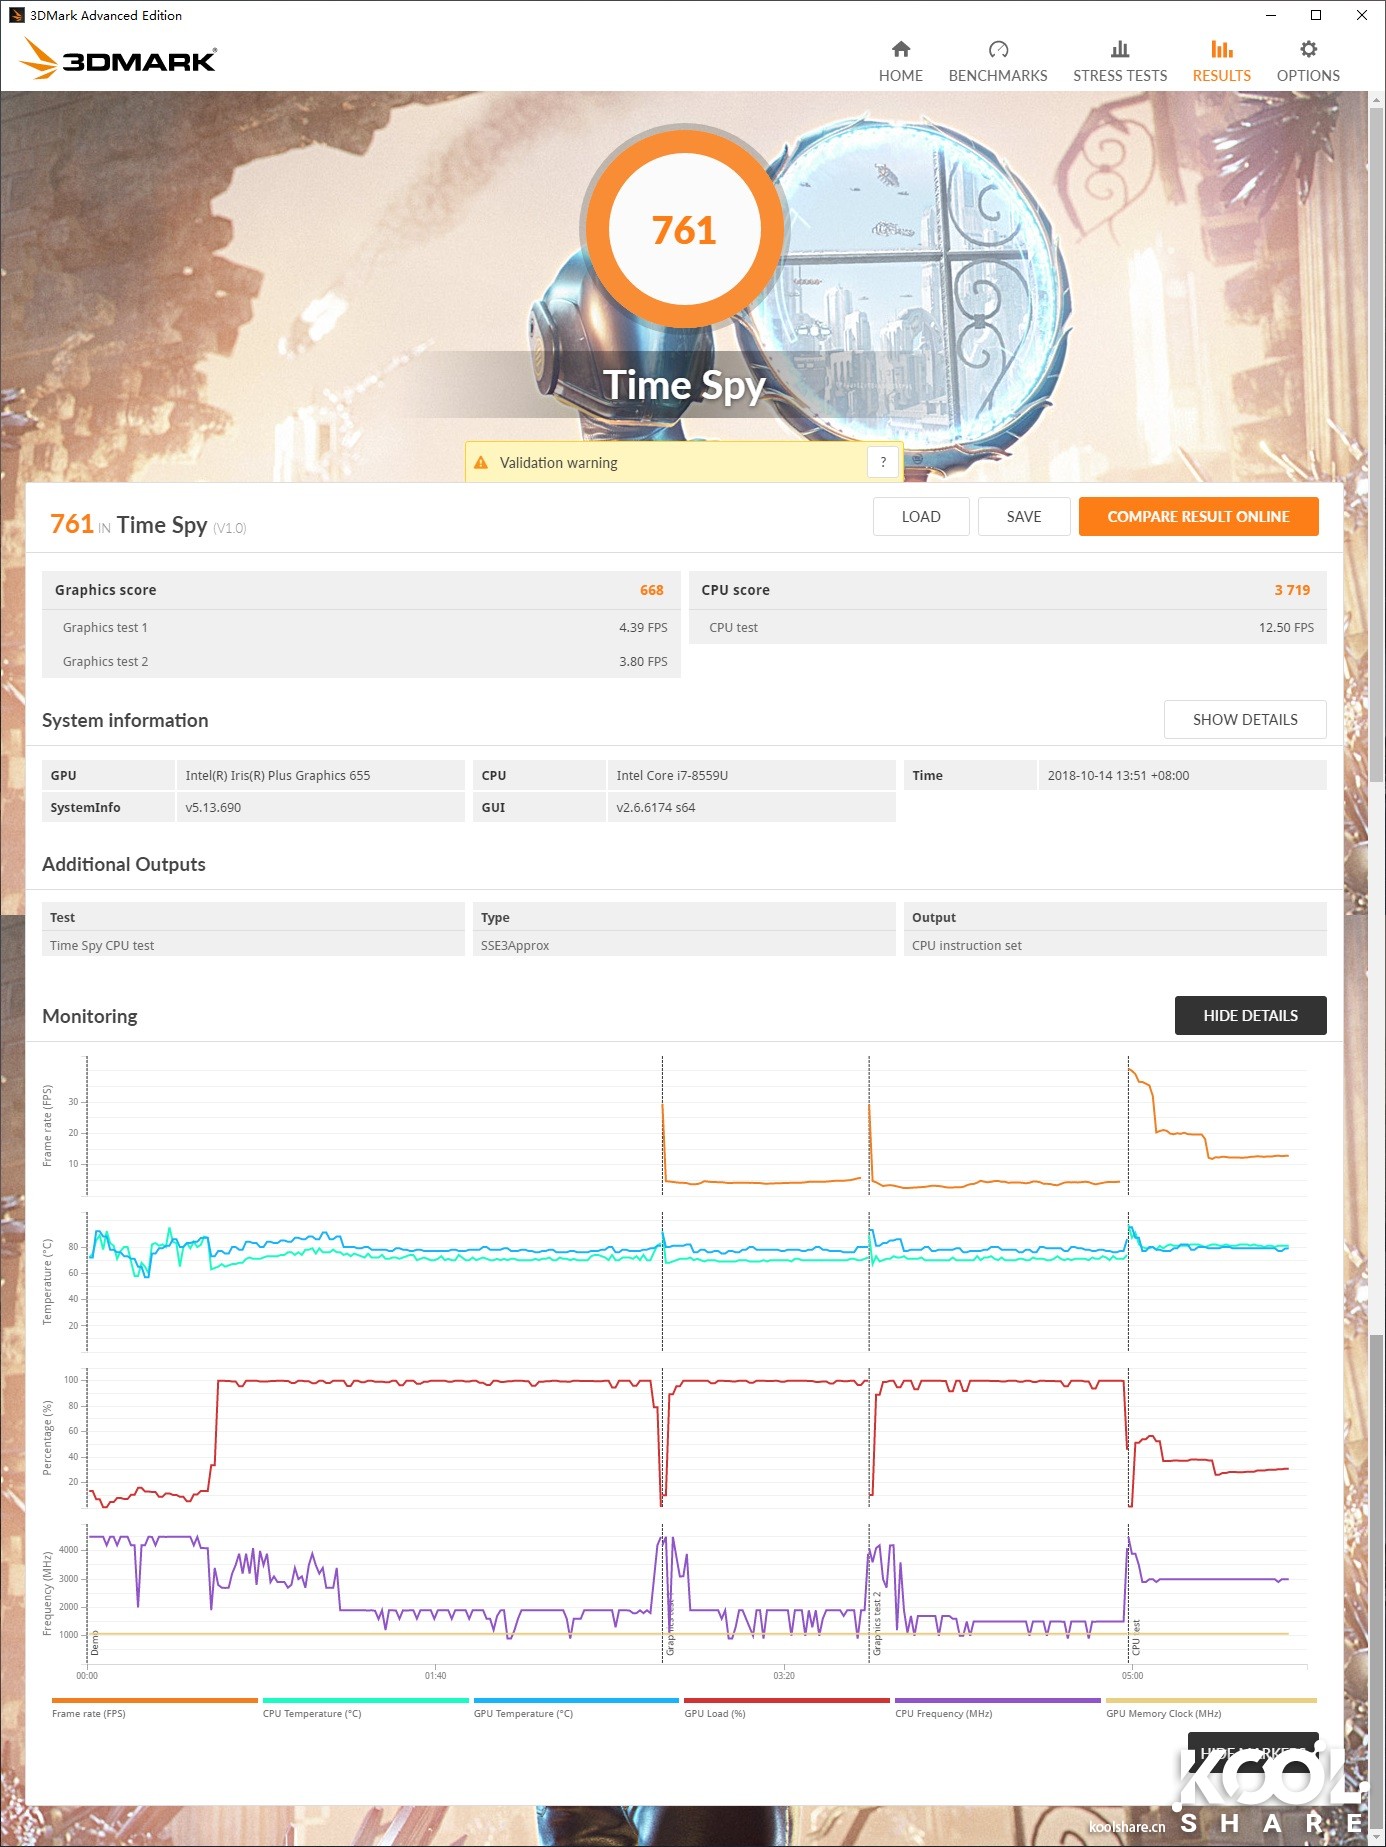The width and height of the screenshot is (1386, 1847).
Task: Save the Time Spy result
Action: coord(1024,516)
